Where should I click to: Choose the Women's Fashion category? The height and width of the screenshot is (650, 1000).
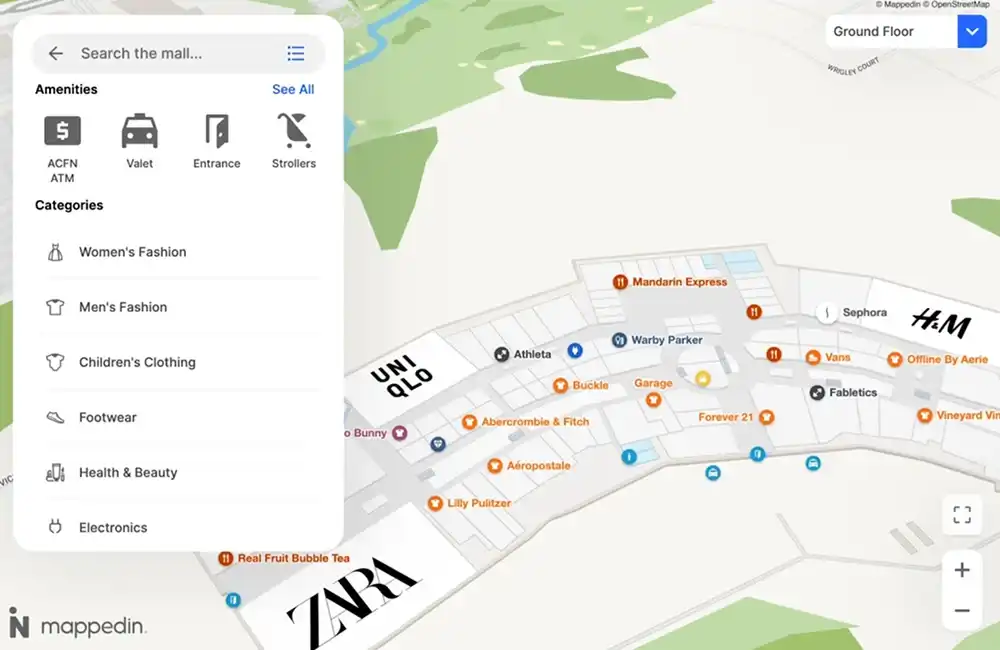pos(133,252)
